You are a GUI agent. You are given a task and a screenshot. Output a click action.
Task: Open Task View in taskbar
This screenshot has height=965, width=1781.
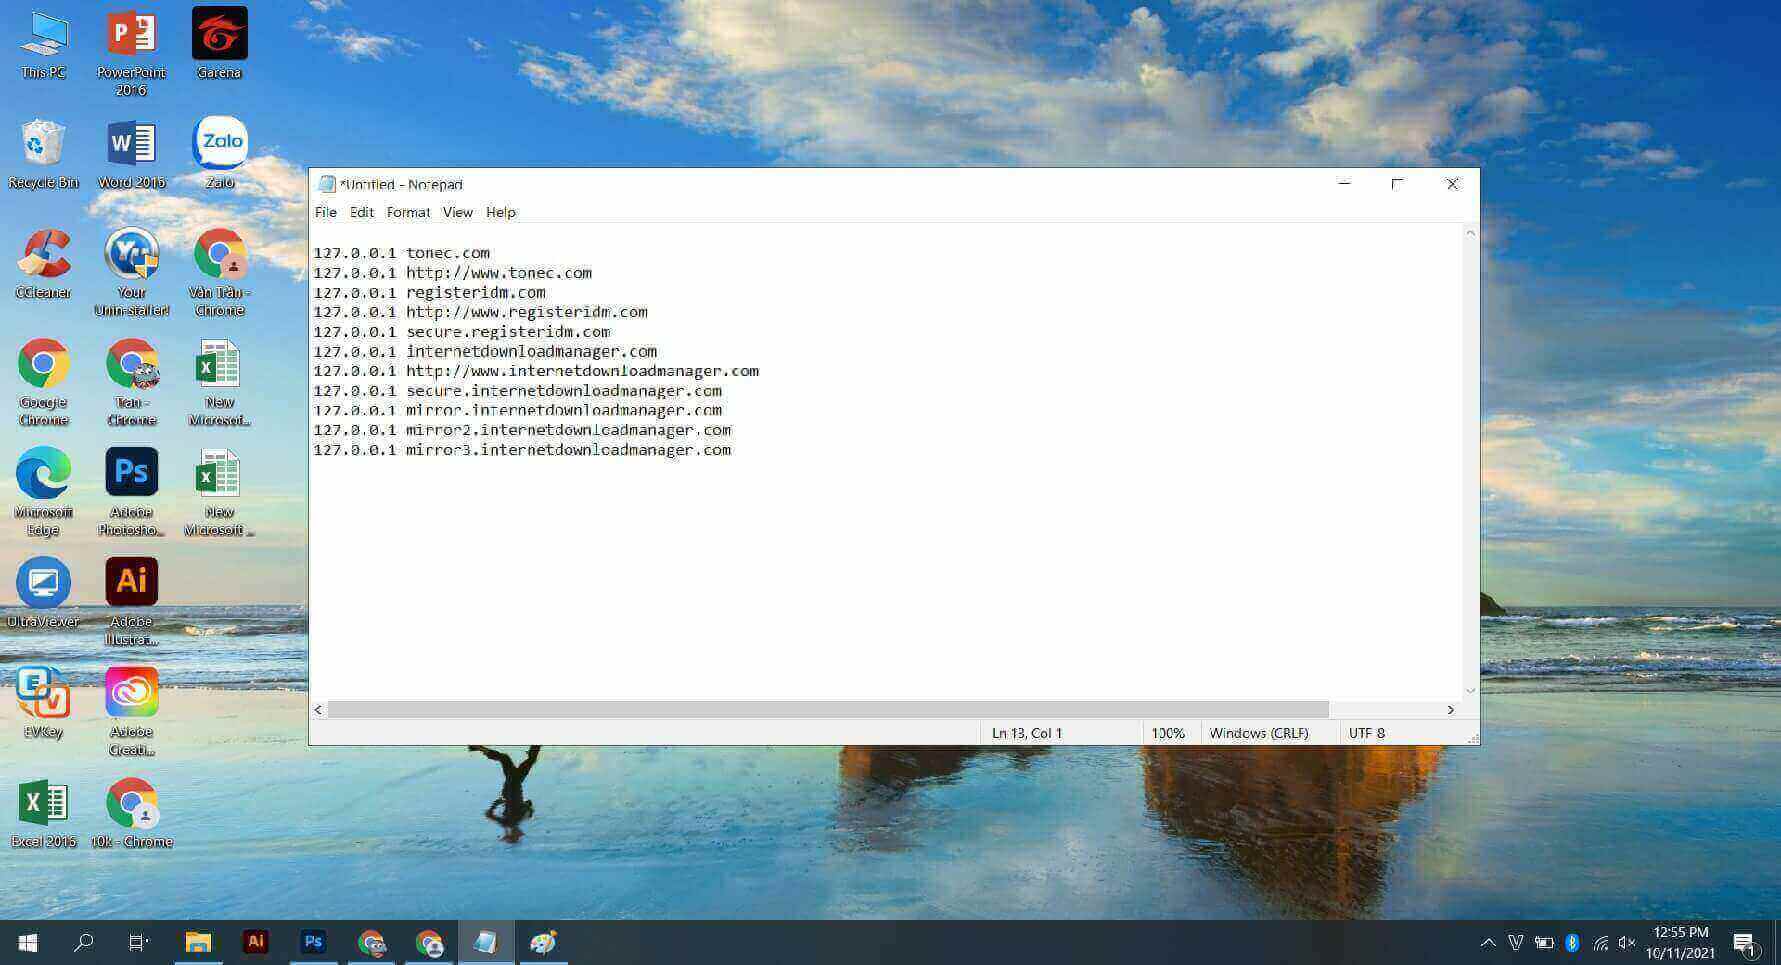coord(139,942)
